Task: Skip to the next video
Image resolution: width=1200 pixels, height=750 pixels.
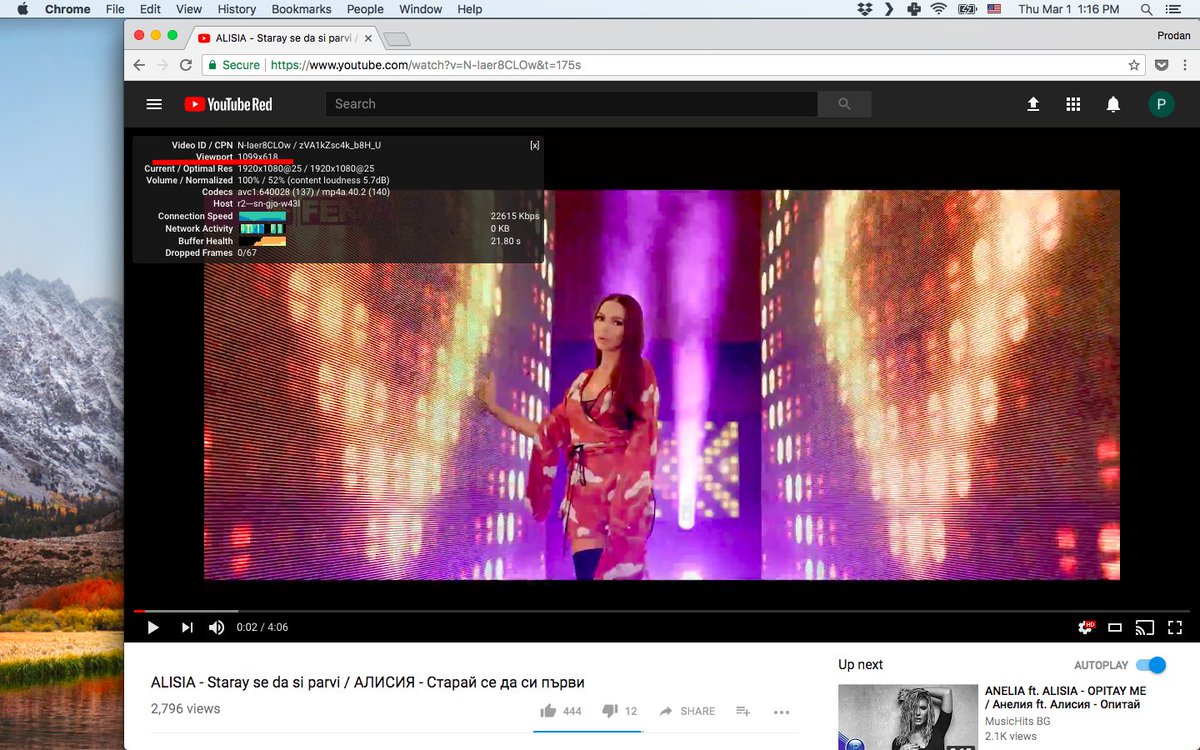Action: tap(187, 627)
